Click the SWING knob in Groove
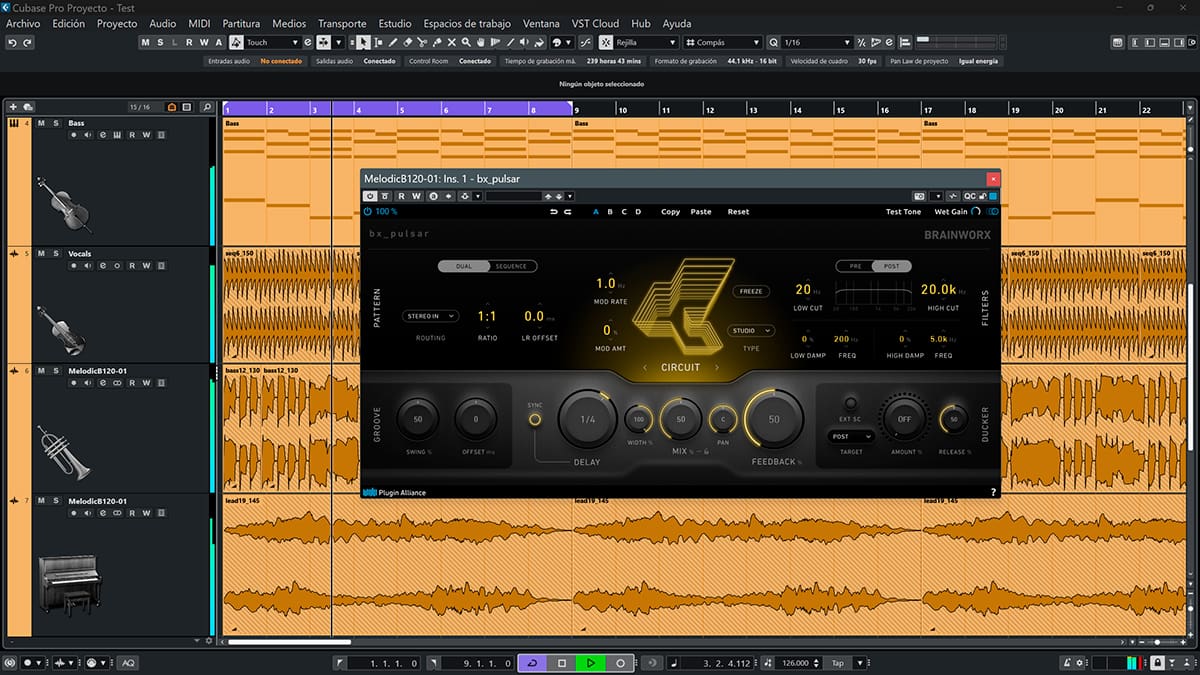Screen dimensions: 1200x675 (x=417, y=419)
